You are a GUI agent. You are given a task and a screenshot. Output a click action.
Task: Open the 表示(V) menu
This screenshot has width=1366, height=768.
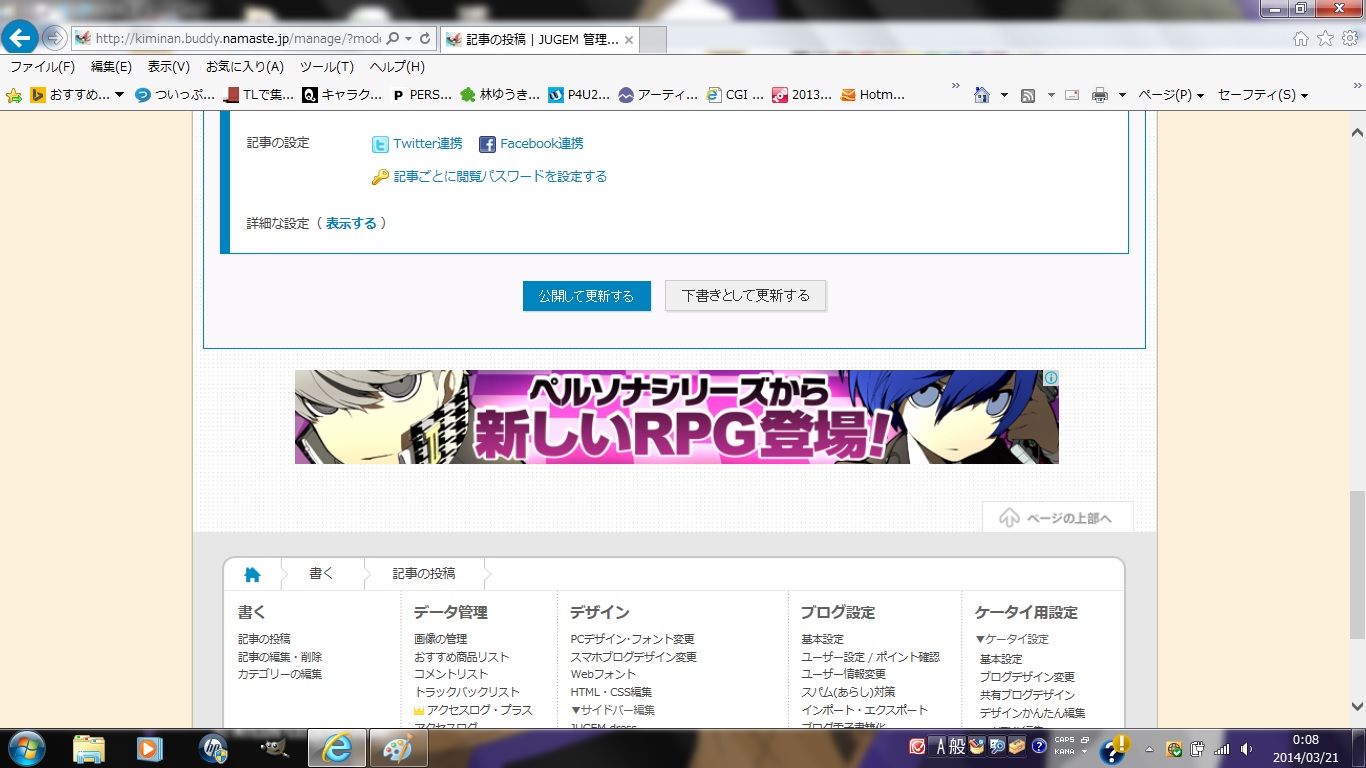[169, 67]
